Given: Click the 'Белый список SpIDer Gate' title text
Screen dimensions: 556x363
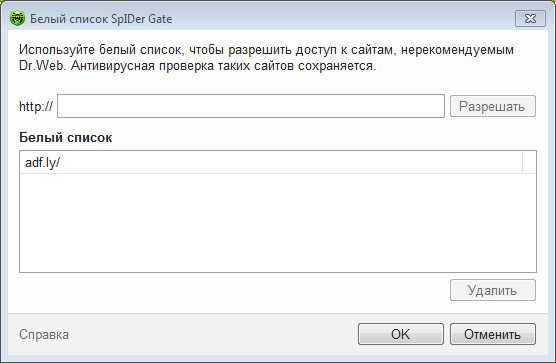Looking at the screenshot, I should tap(101, 19).
